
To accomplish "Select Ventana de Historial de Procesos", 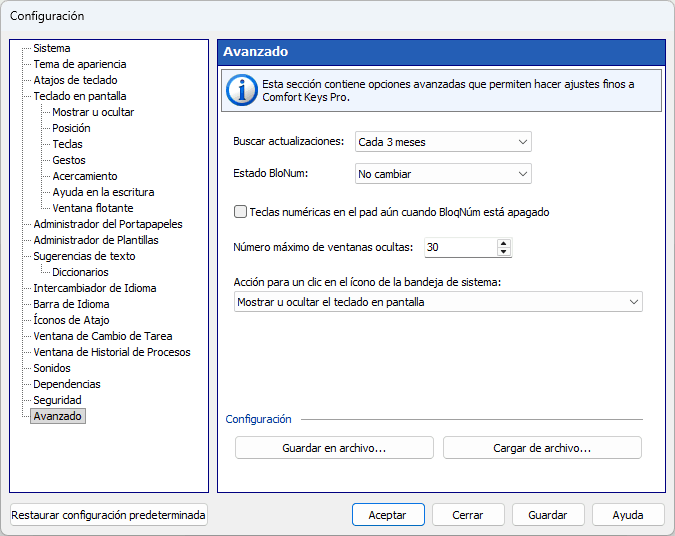I will point(112,352).
